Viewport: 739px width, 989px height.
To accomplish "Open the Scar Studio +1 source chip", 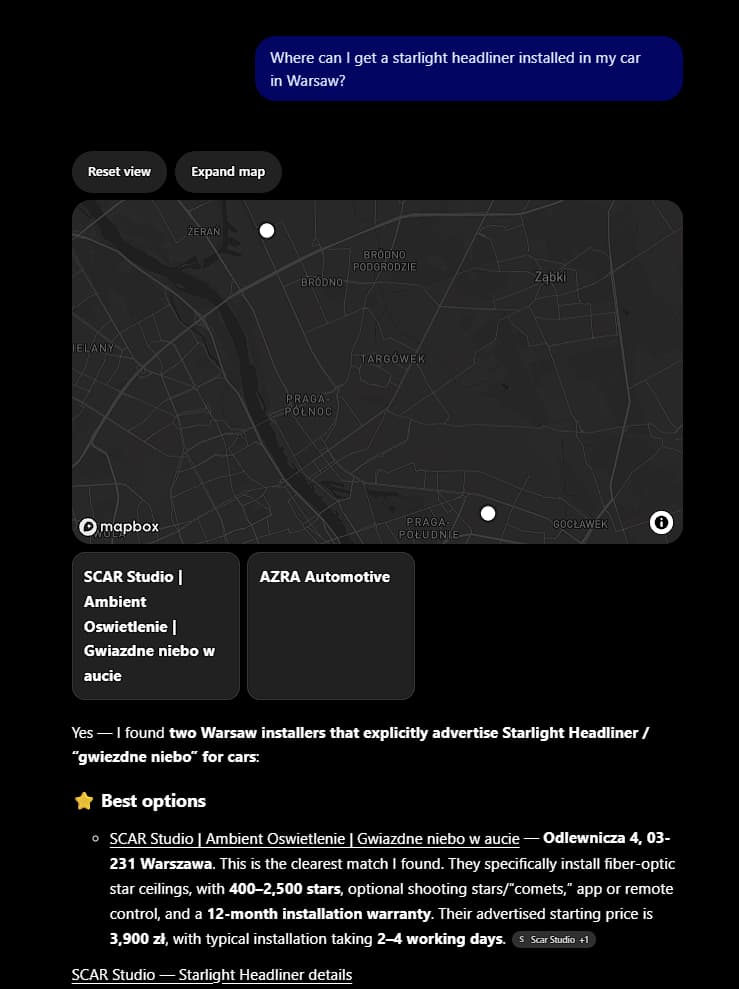I will click(x=554, y=939).
